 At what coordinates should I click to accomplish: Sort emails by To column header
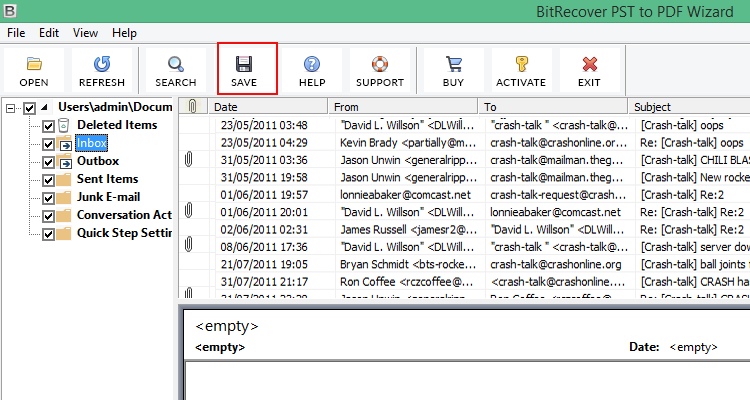(x=552, y=106)
